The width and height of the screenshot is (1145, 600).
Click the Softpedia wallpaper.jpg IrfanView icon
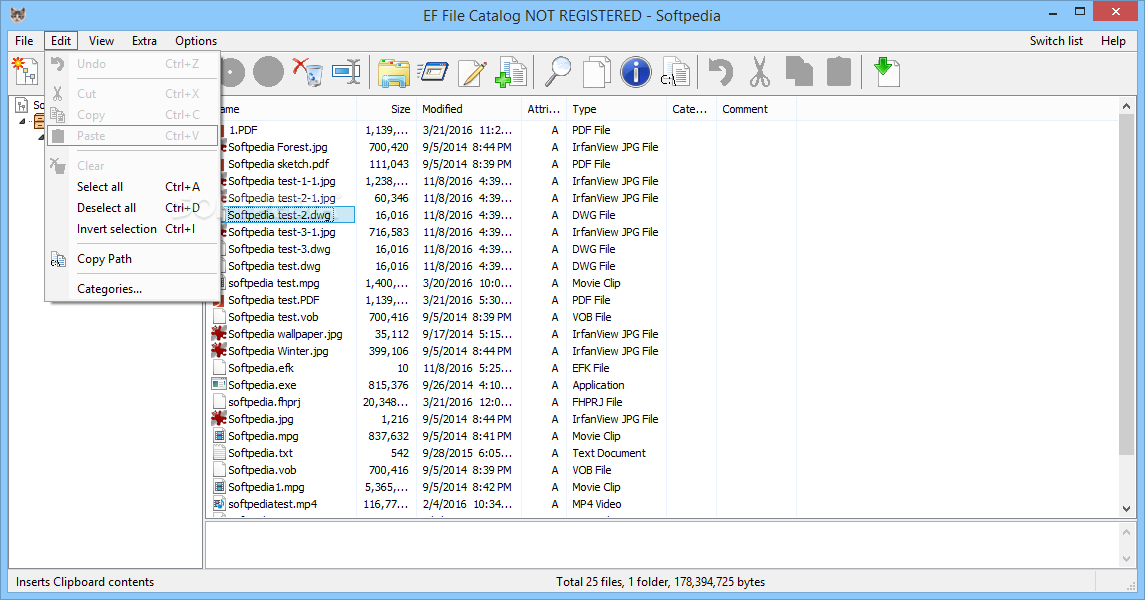point(218,334)
